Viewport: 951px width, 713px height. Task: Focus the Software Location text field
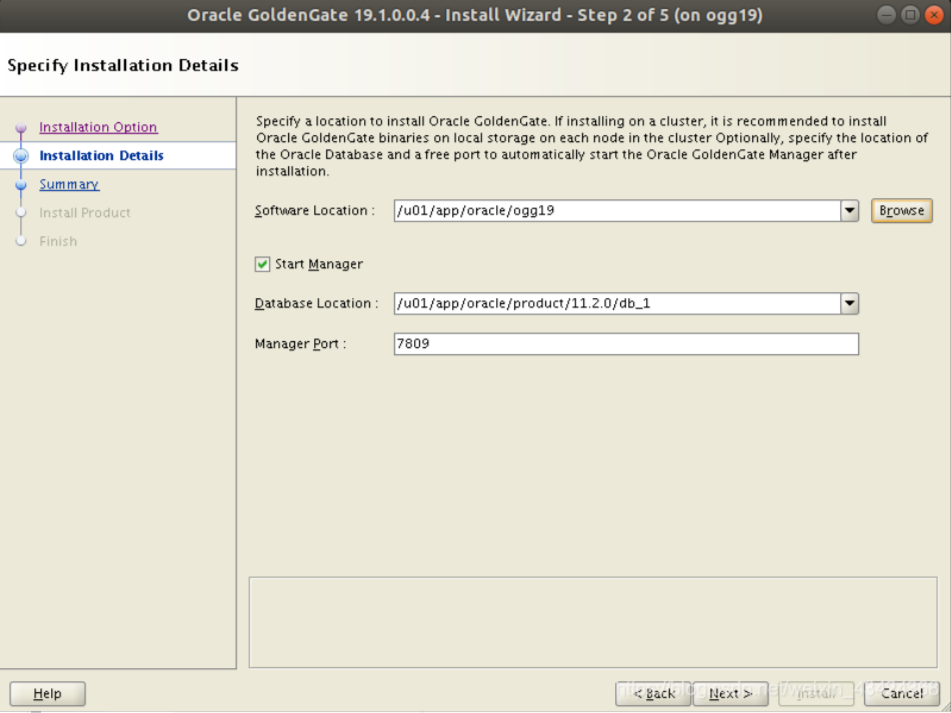pyautogui.click(x=617, y=211)
